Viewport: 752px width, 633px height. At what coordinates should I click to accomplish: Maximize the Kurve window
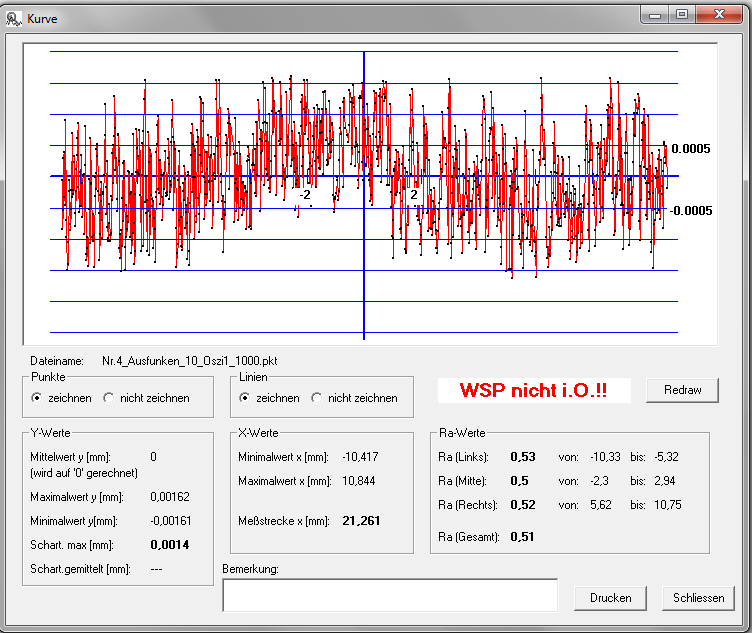point(682,15)
